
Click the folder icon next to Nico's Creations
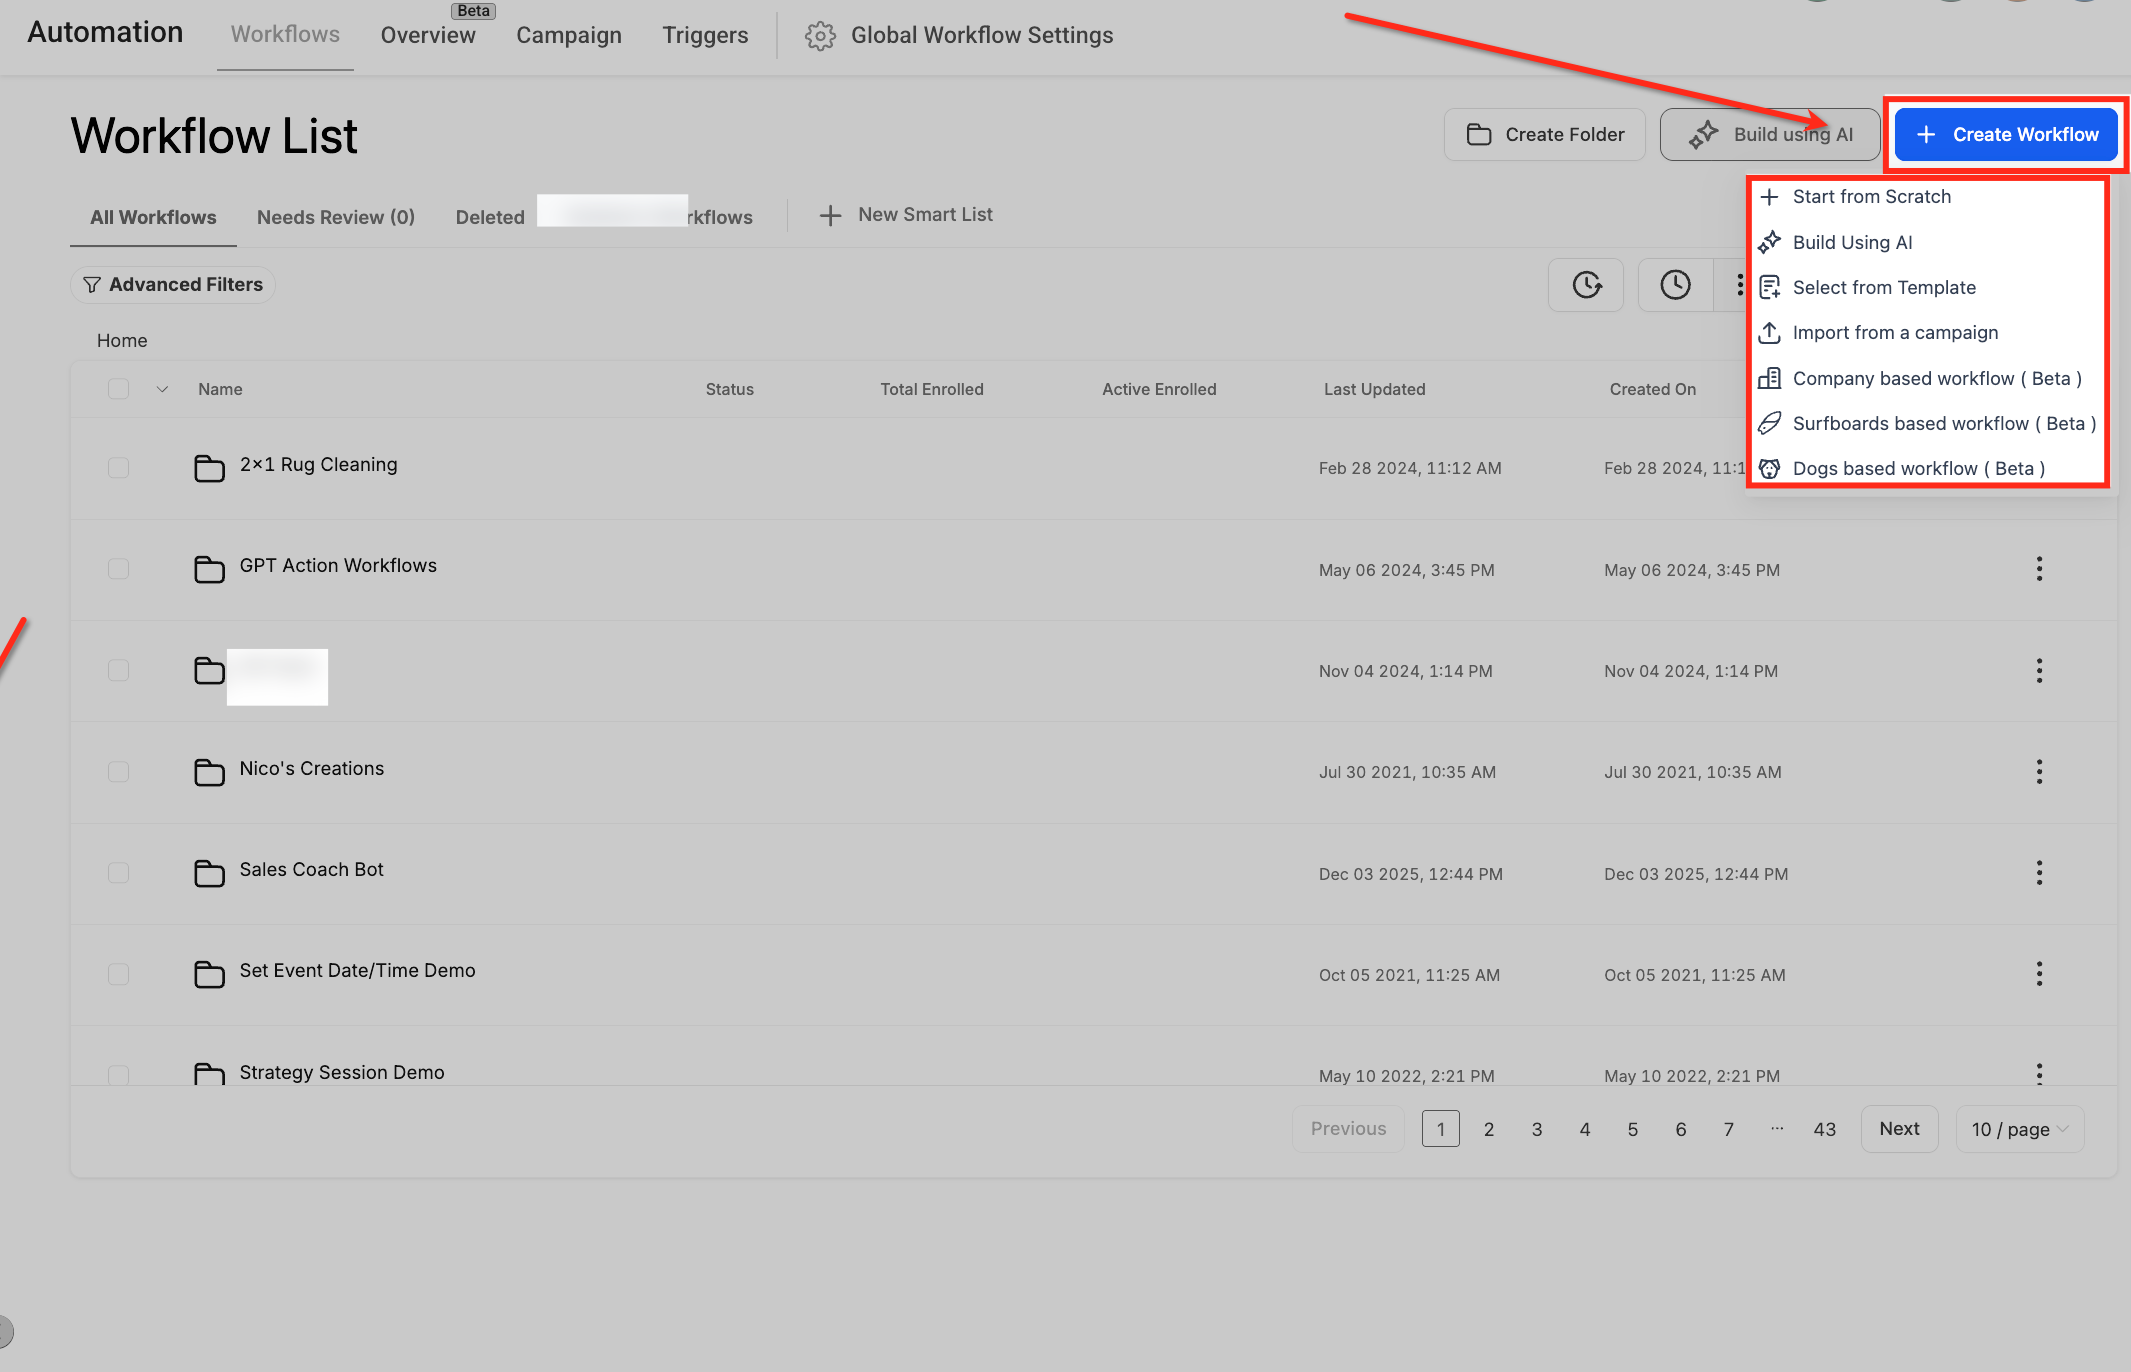point(209,771)
